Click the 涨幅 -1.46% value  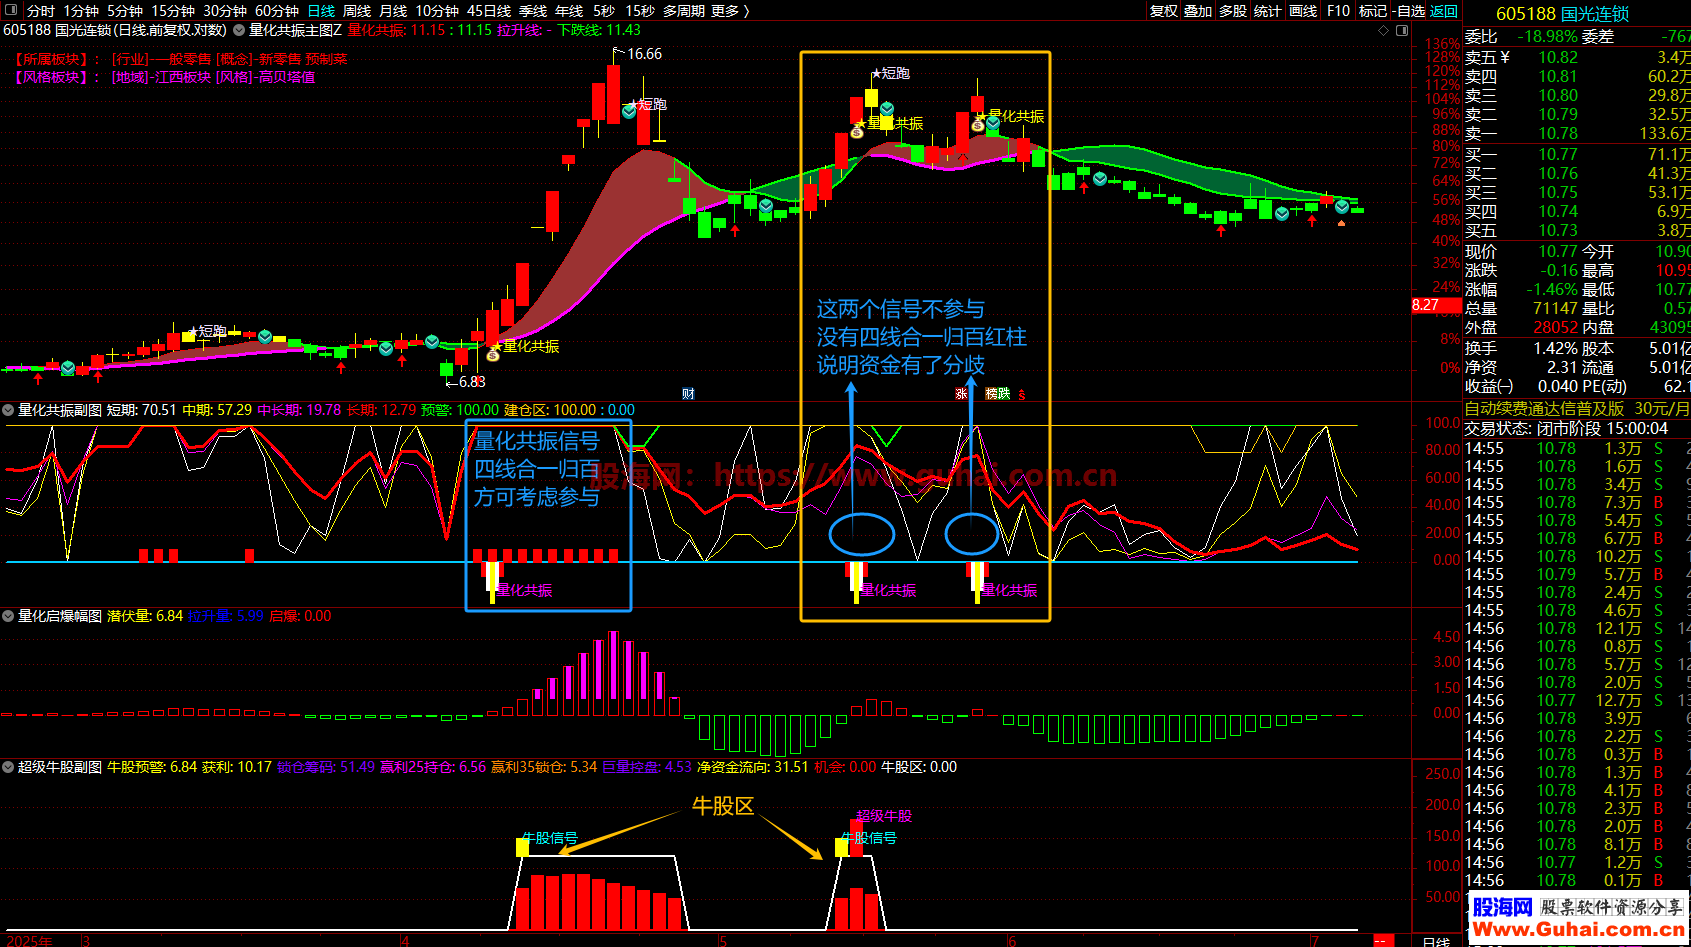1552,289
